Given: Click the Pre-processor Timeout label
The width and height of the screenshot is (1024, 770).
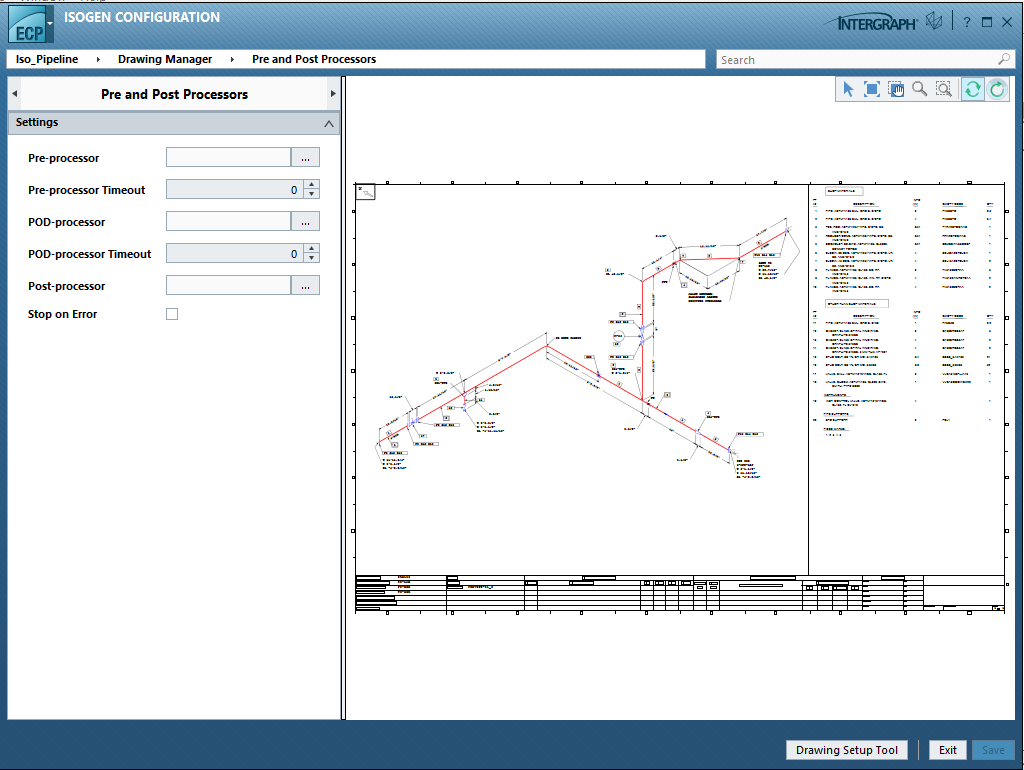Looking at the screenshot, I should 86,190.
